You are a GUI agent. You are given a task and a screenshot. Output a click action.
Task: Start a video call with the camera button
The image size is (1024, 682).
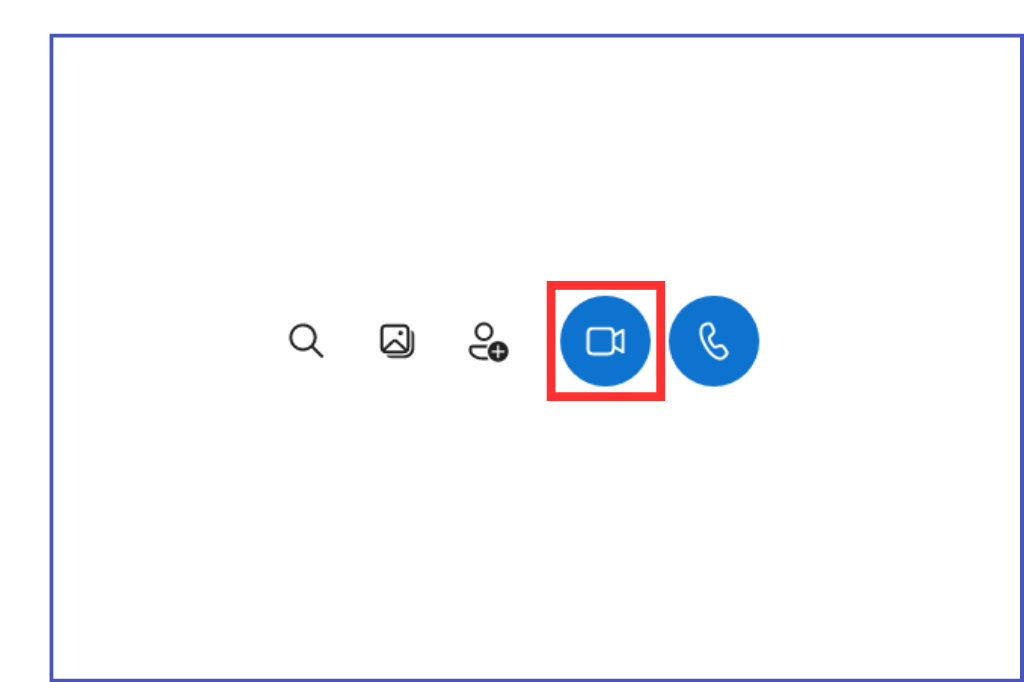pos(605,341)
